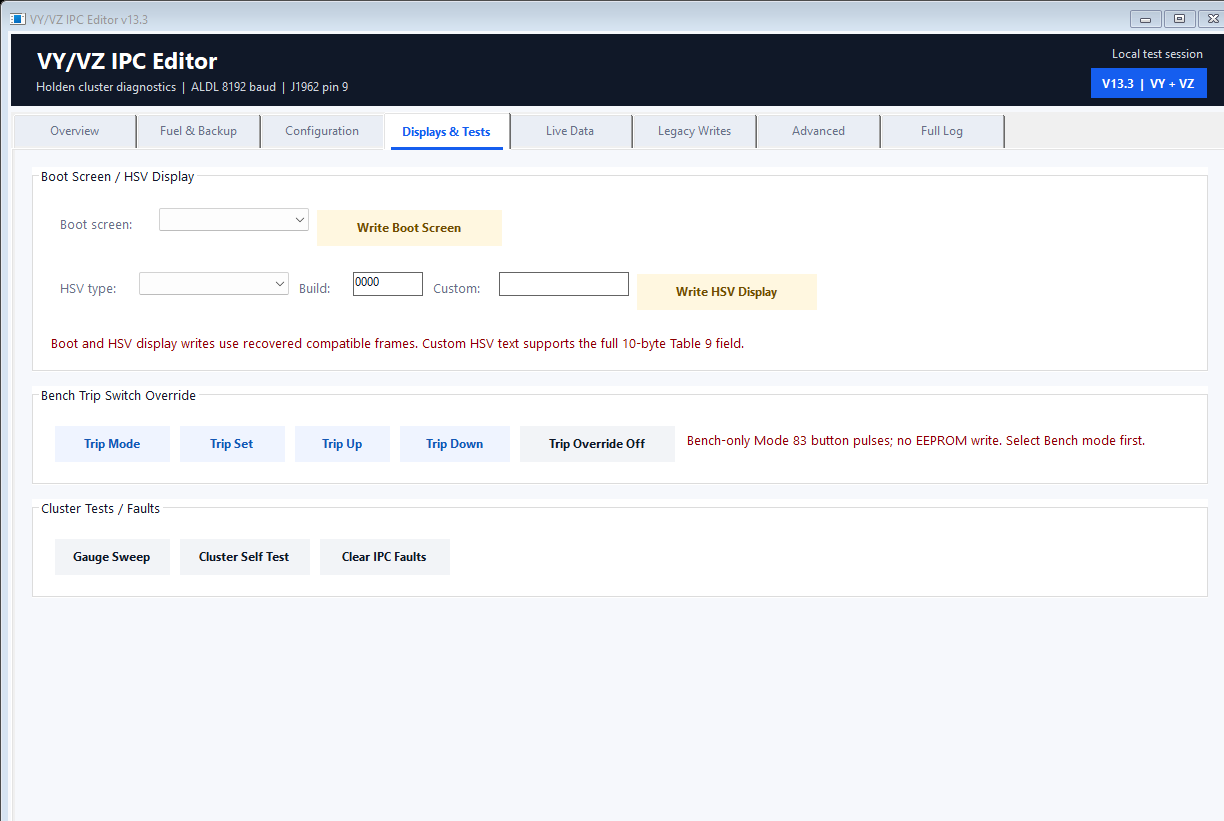Viewport: 1224px width, 821px height.
Task: Click the Cluster Tests / Faults group title
Action: point(100,508)
